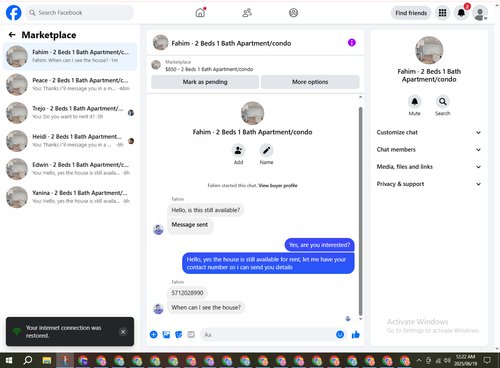The height and width of the screenshot is (368, 500).
Task: Choose a sticker in message composer
Action: coord(179,335)
